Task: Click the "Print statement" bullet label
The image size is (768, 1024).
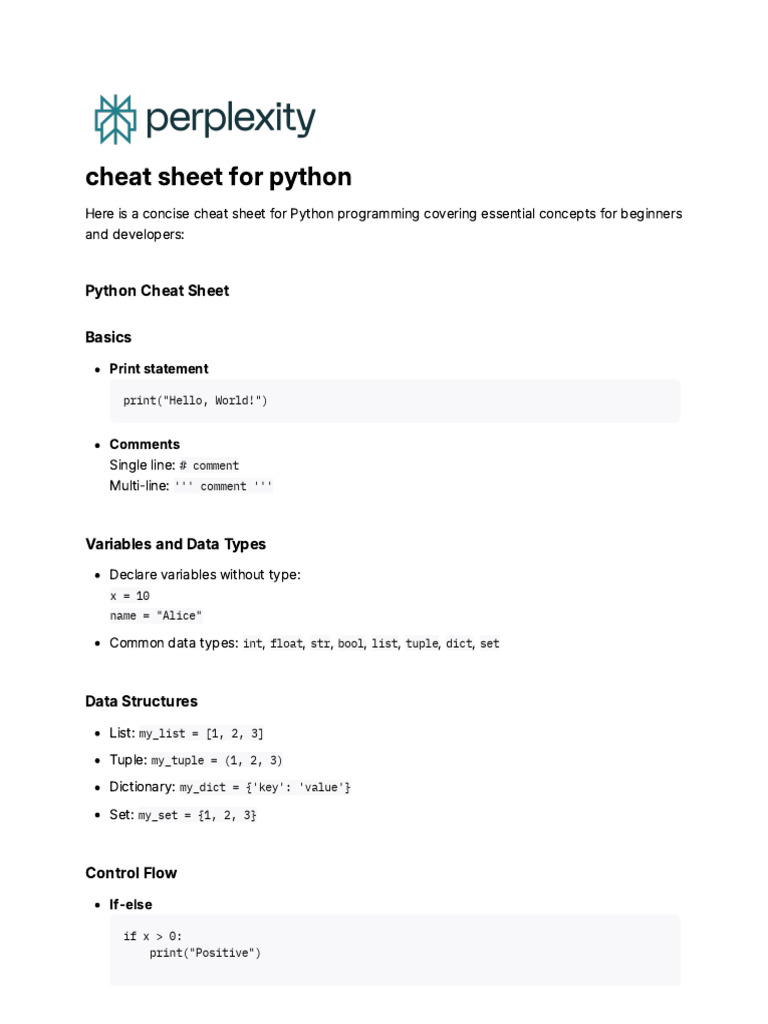Action: [x=159, y=369]
